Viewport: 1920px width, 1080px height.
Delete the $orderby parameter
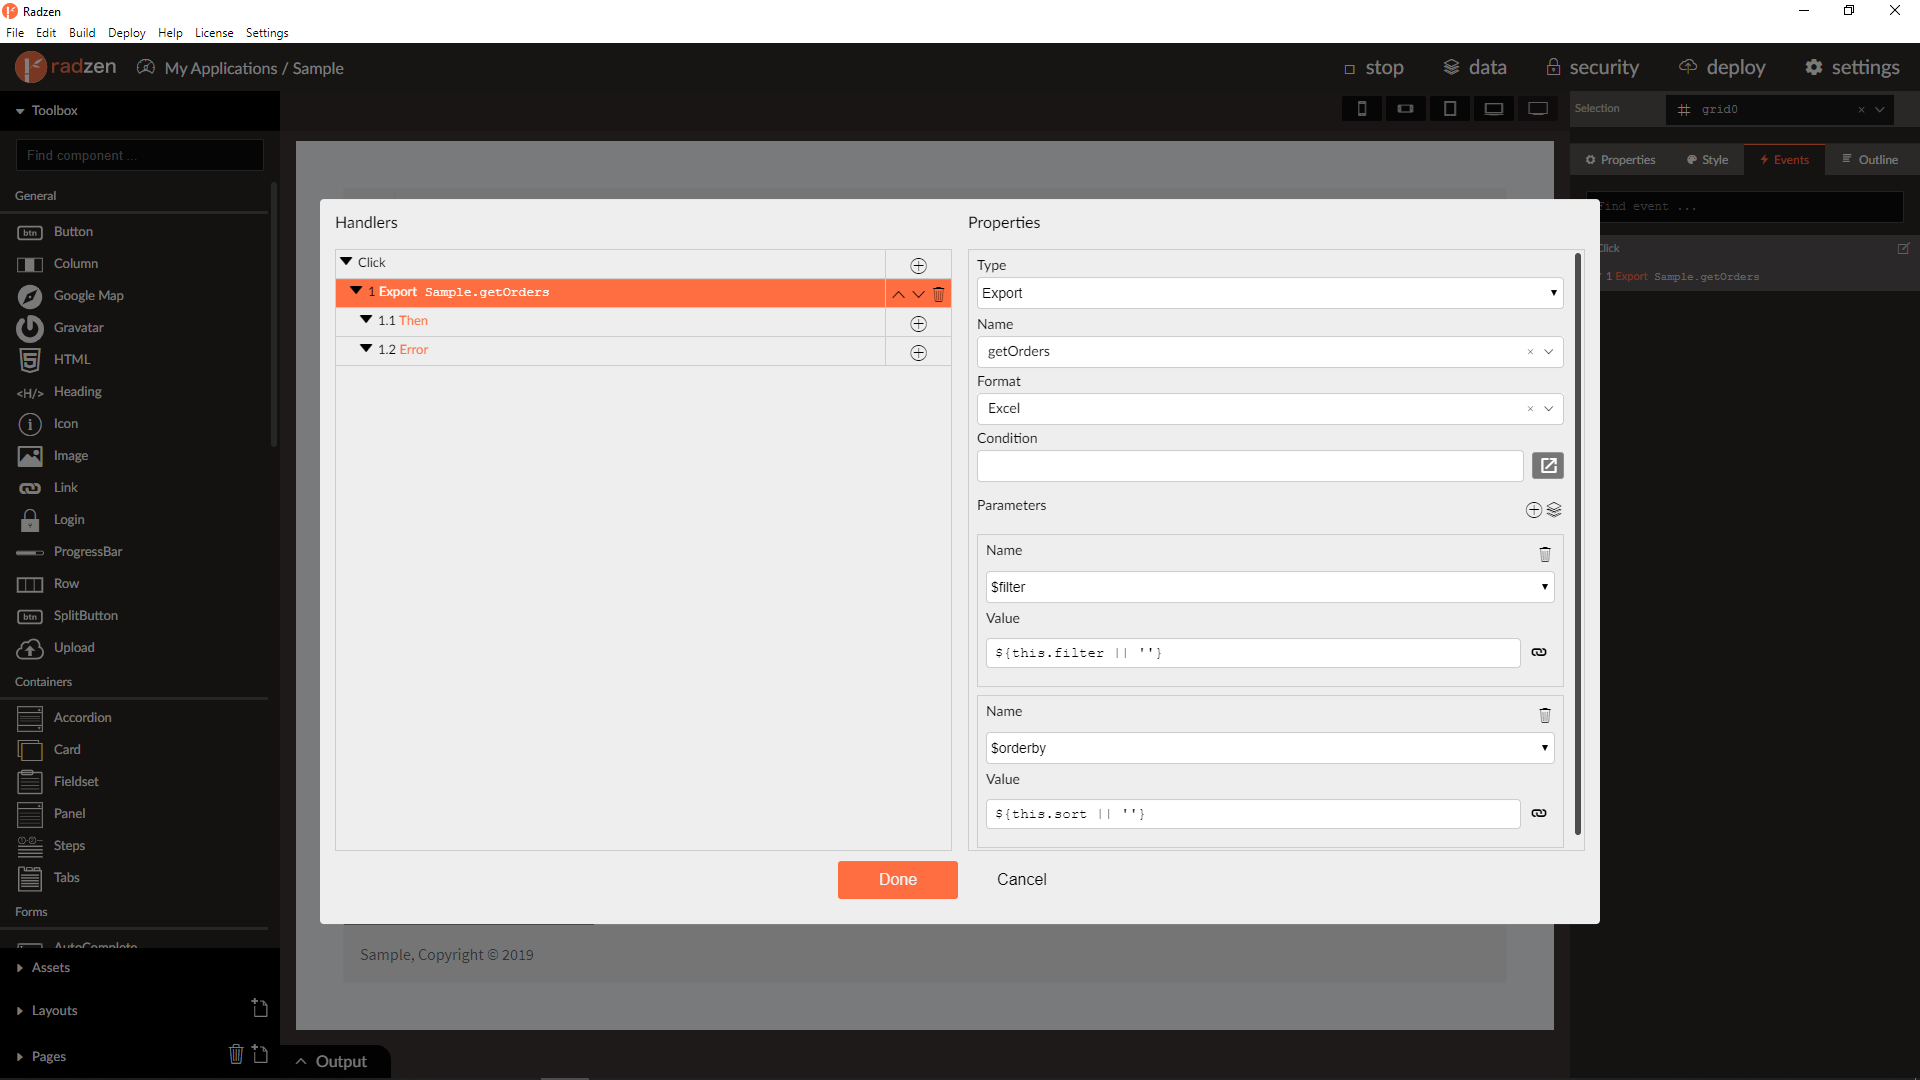(x=1544, y=715)
